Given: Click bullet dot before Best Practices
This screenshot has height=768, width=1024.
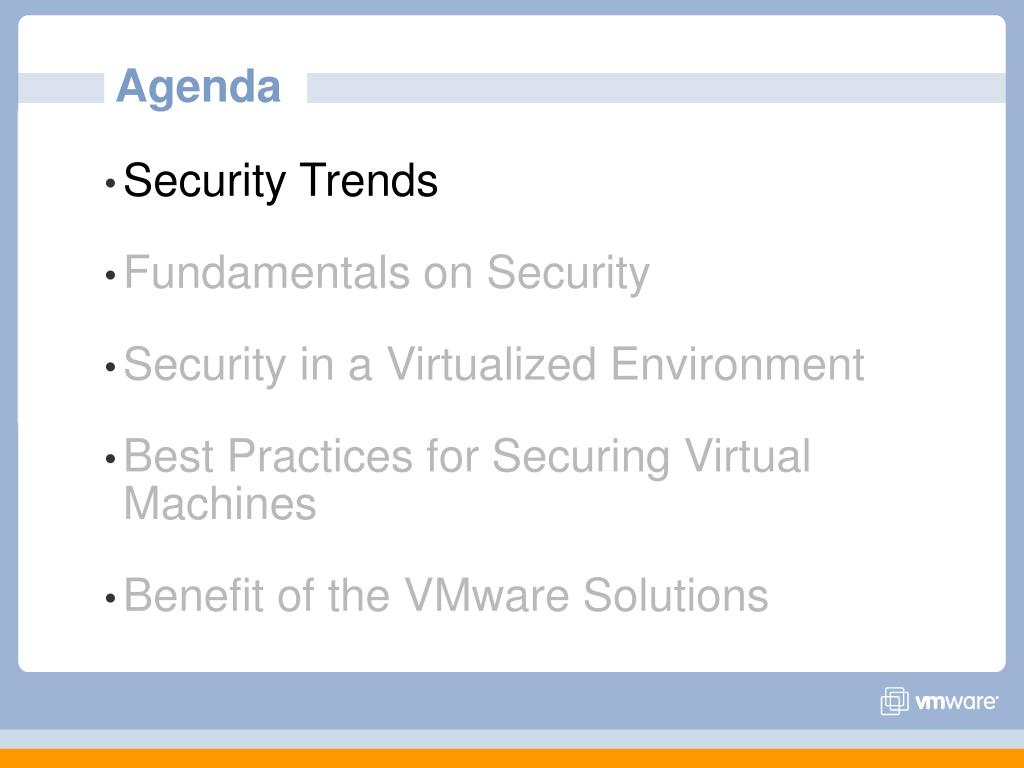Looking at the screenshot, I should (110, 459).
